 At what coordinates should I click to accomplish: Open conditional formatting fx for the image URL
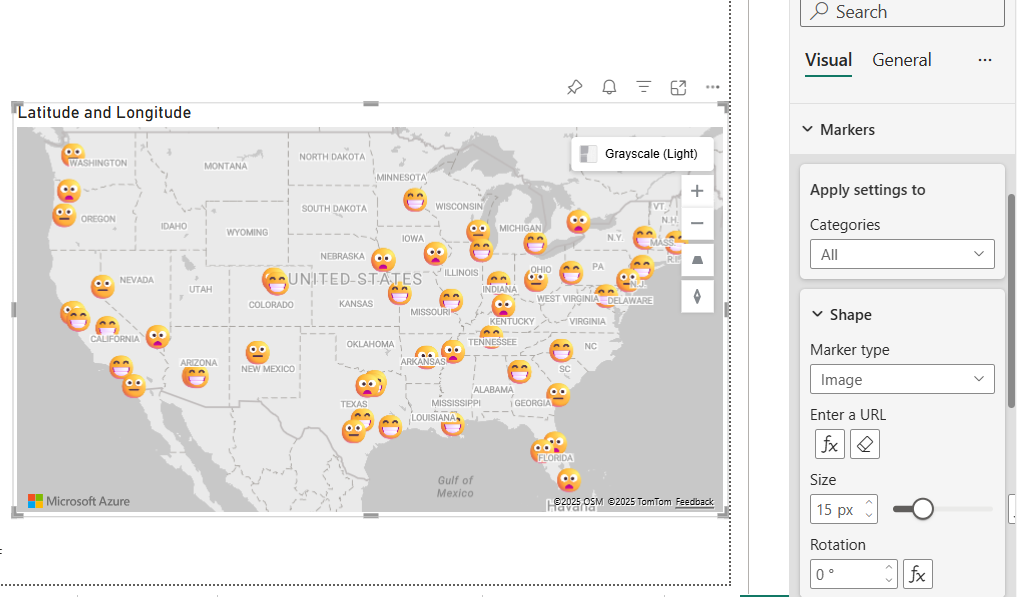(x=829, y=444)
